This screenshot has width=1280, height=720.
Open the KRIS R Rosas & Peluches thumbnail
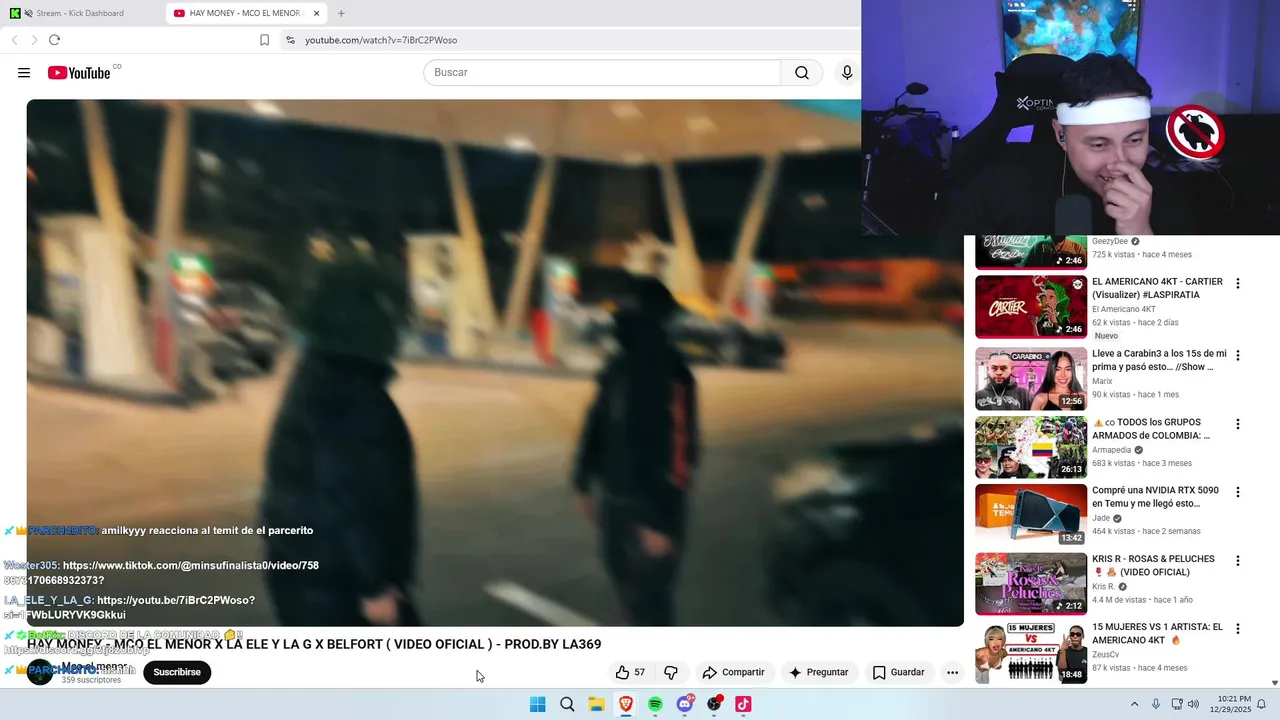[1031, 584]
